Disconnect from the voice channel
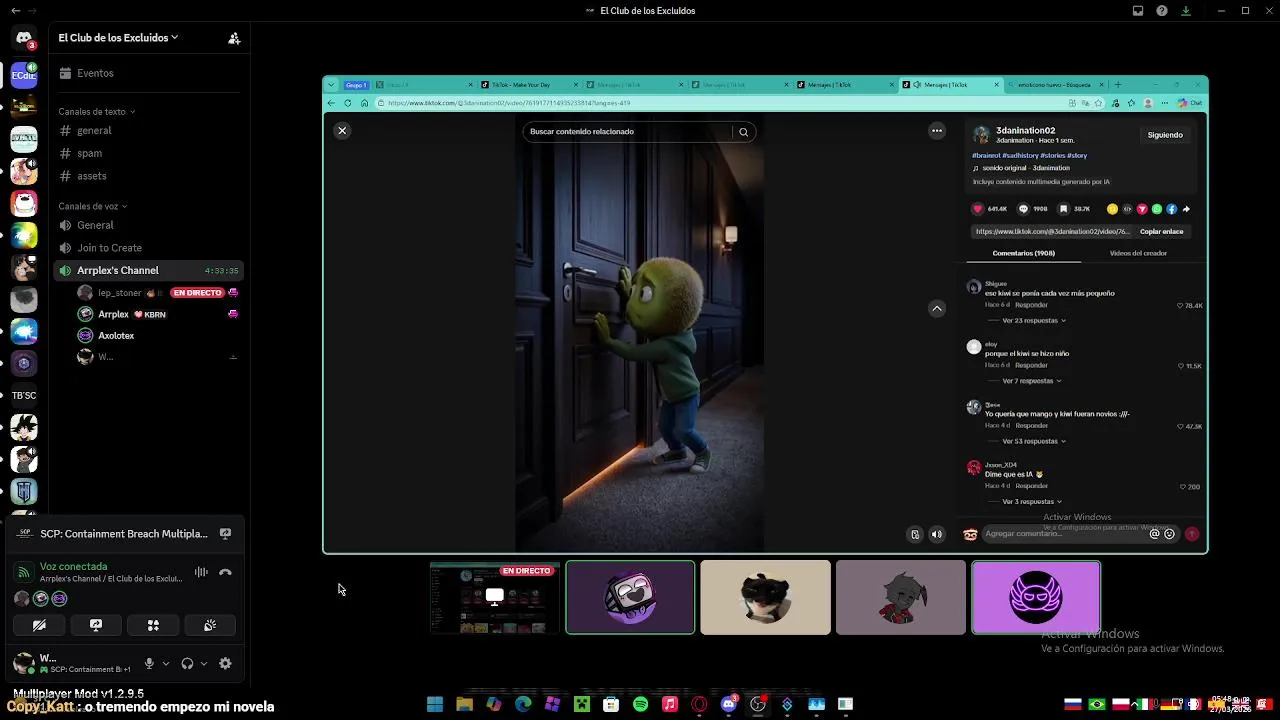The width and height of the screenshot is (1280, 720). tap(225, 572)
